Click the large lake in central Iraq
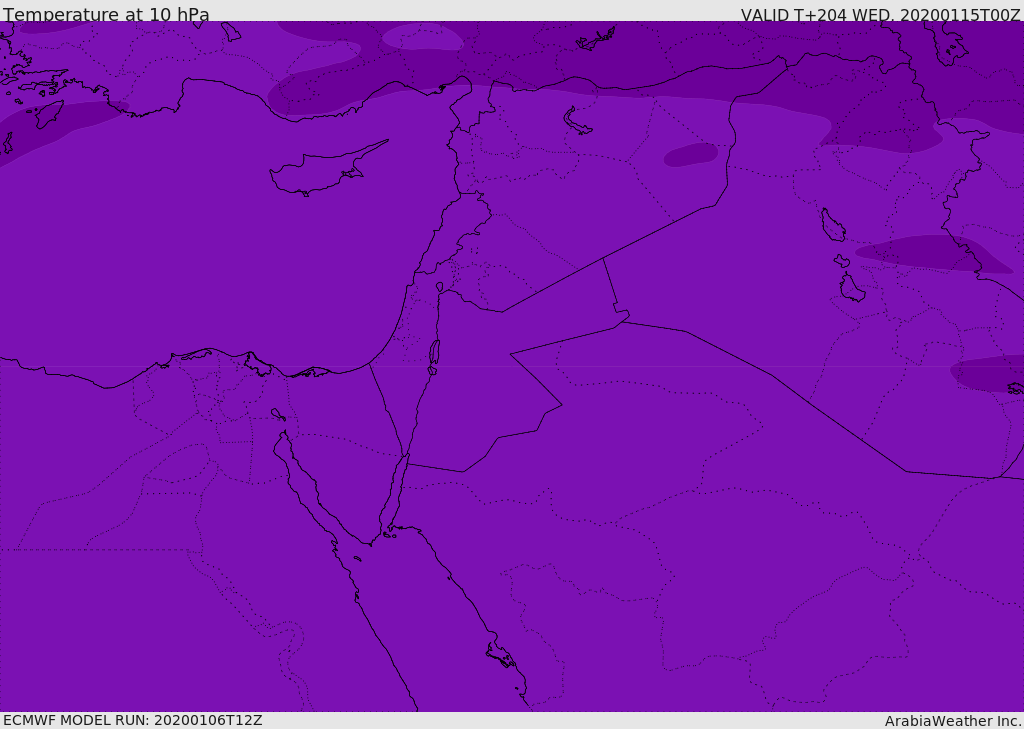The width and height of the screenshot is (1024, 729). (833, 225)
